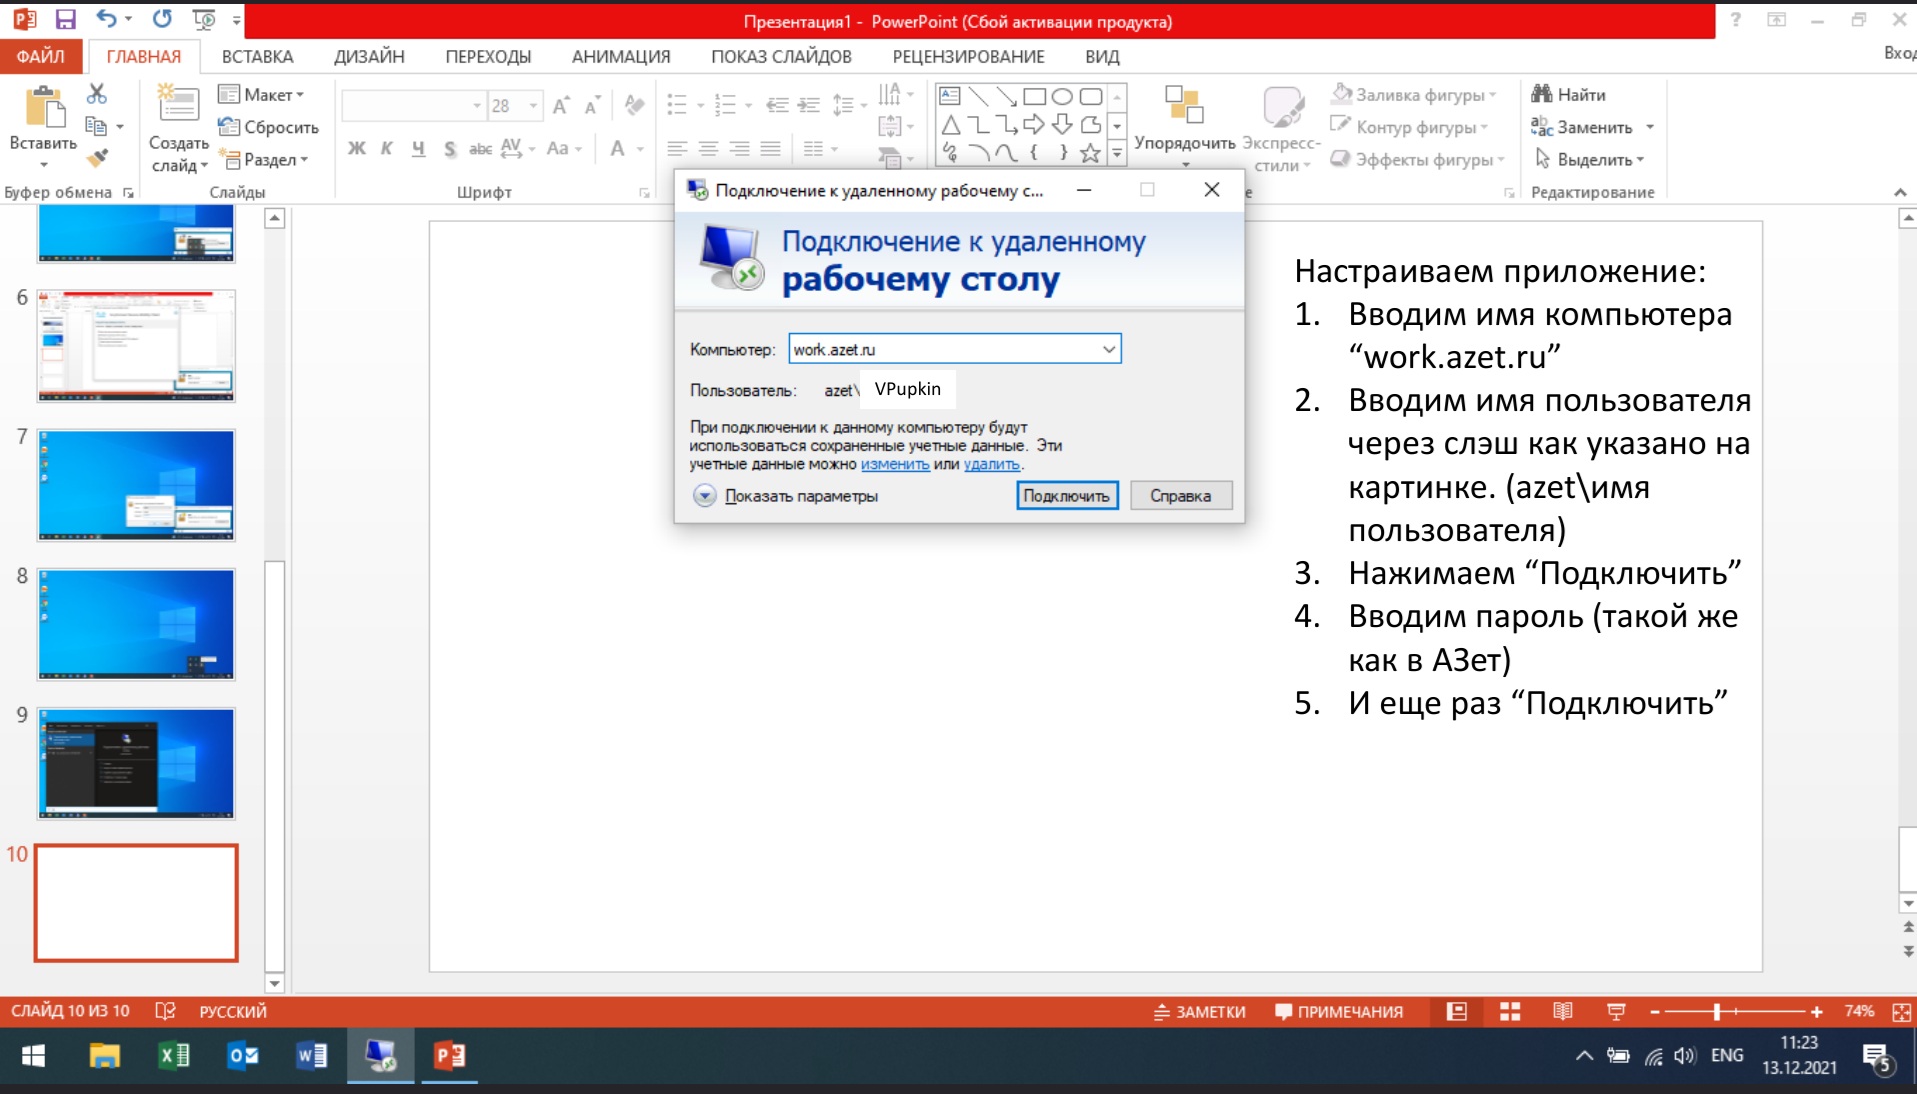The image size is (1917, 1094).
Task: Select slide 7 thumbnail
Action: pyautogui.click(x=136, y=485)
